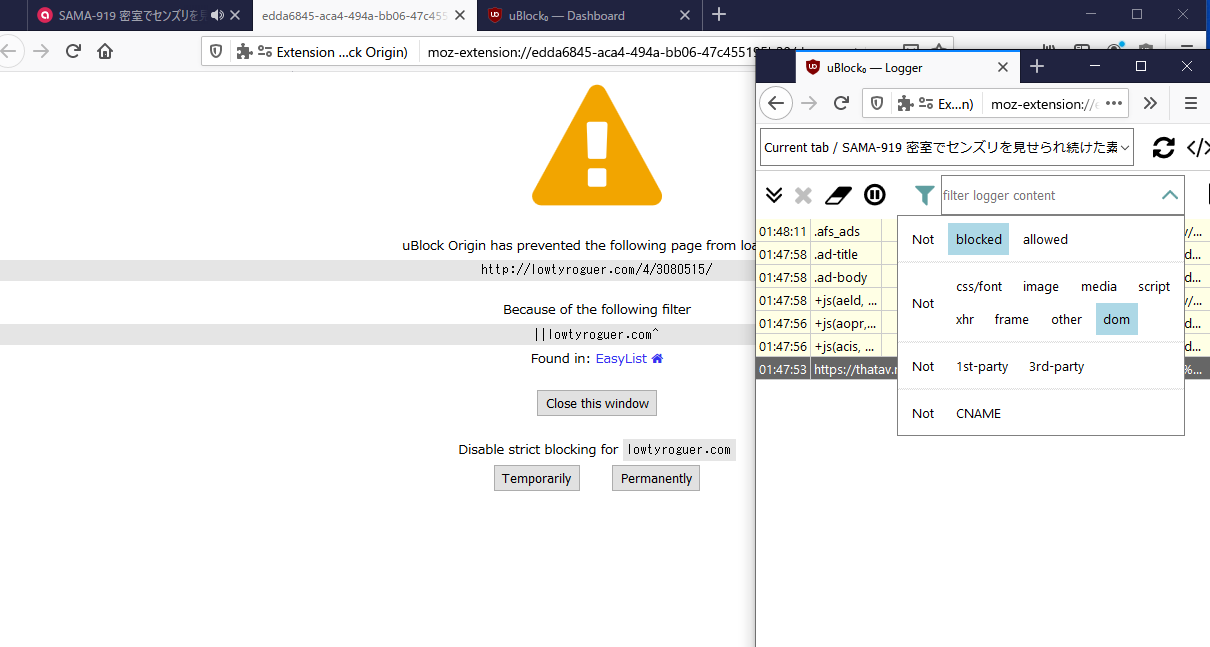Viewport: 1210px width, 647px height.
Task: Open the Current tab selector dropdown
Action: tap(946, 147)
